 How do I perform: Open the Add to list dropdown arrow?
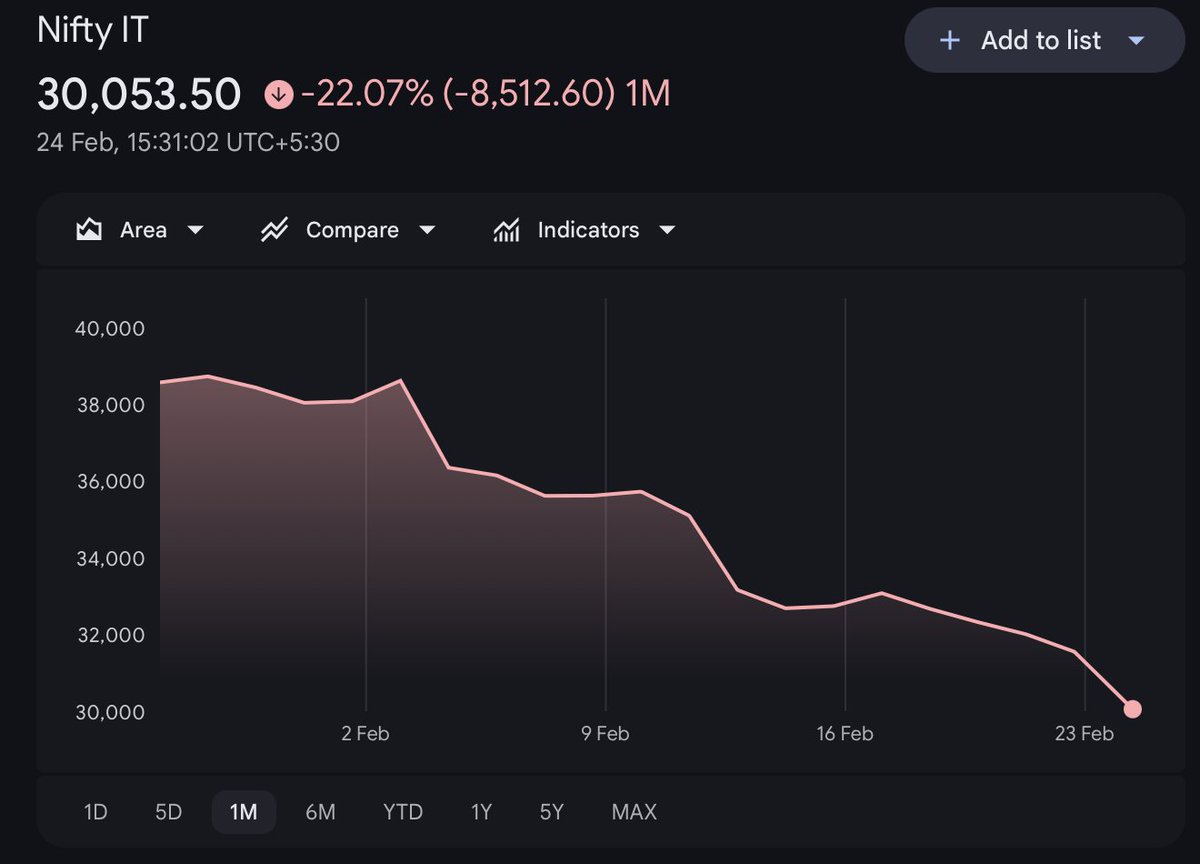coord(1135,41)
